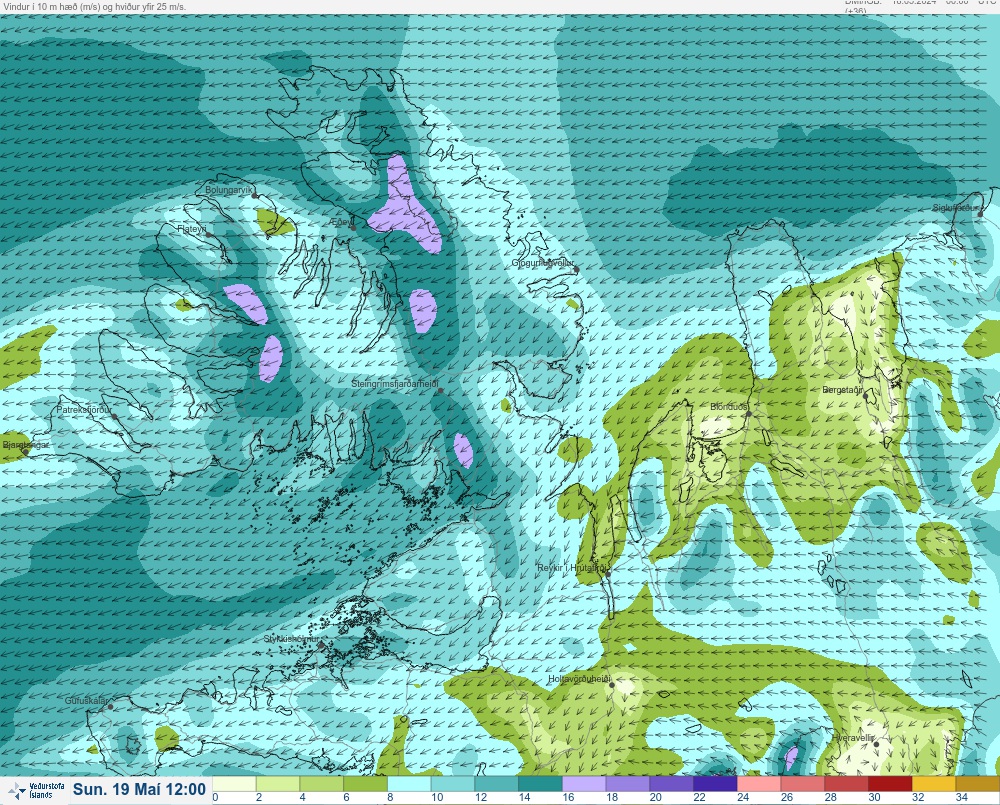Click the legend value 16
The height and width of the screenshot is (805, 1000).
pos(568,797)
